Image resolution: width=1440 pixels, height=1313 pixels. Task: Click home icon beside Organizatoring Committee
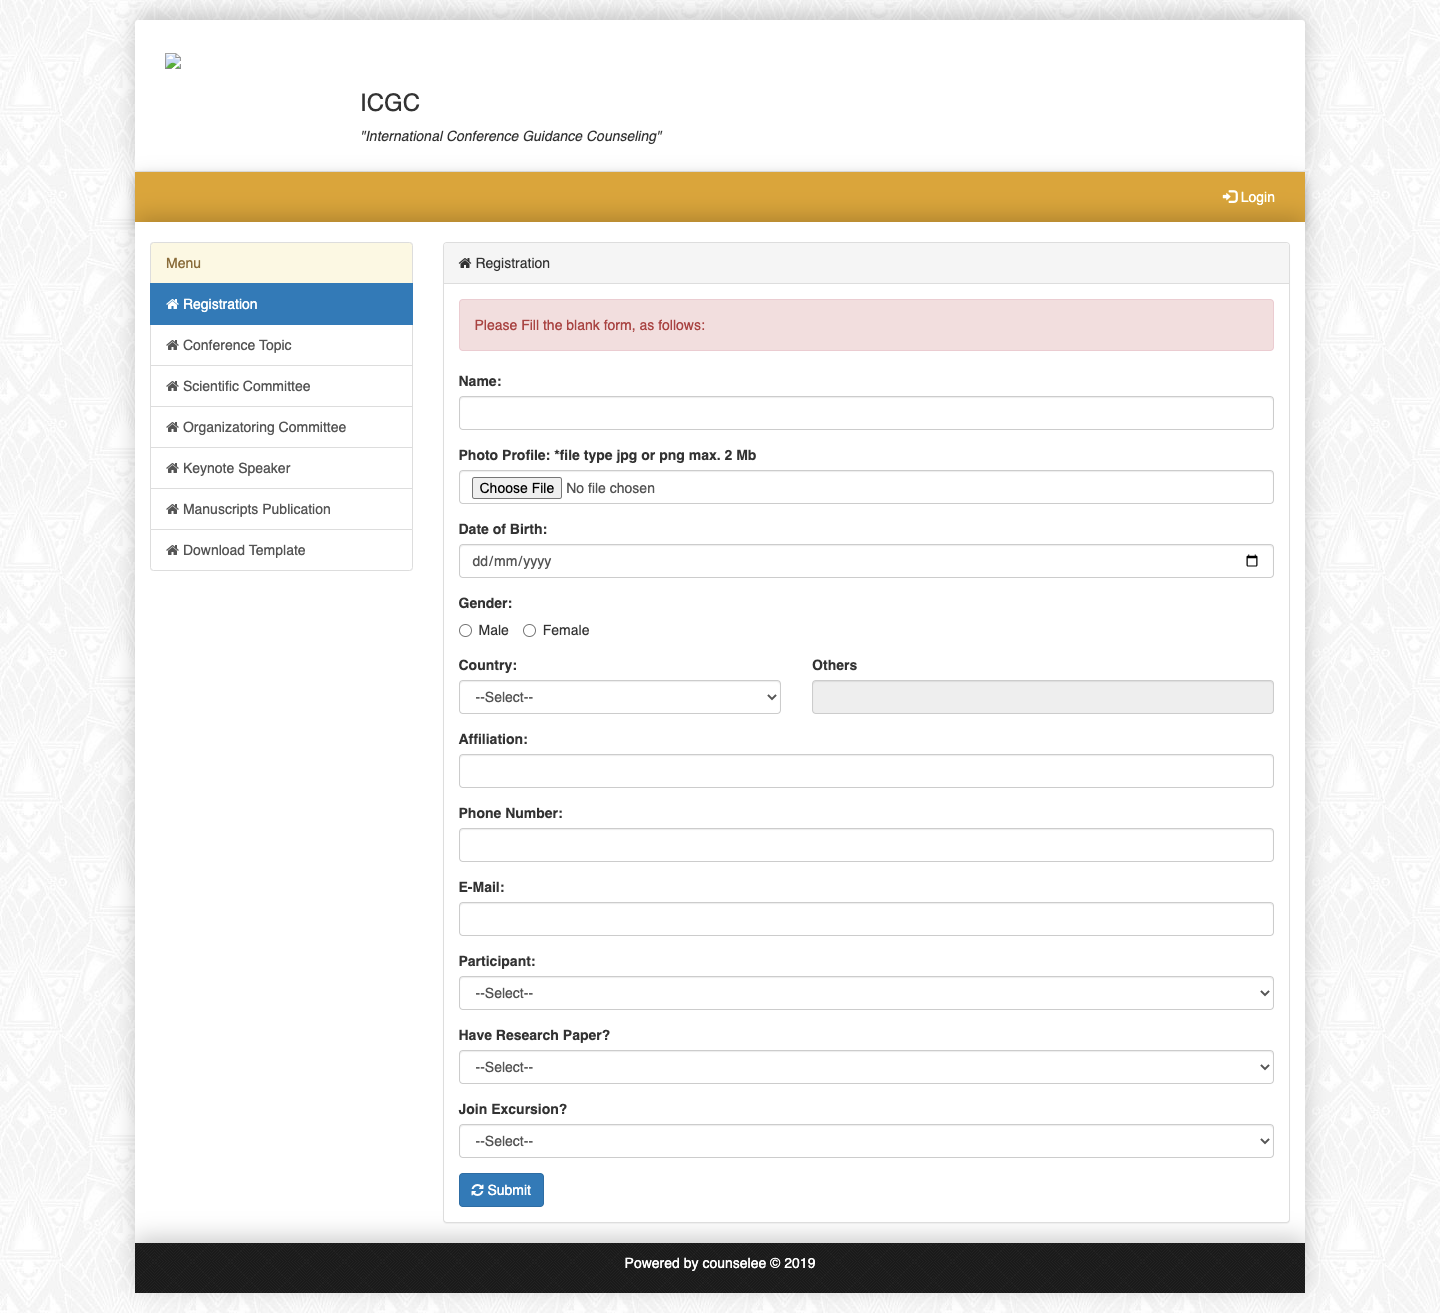click(172, 427)
